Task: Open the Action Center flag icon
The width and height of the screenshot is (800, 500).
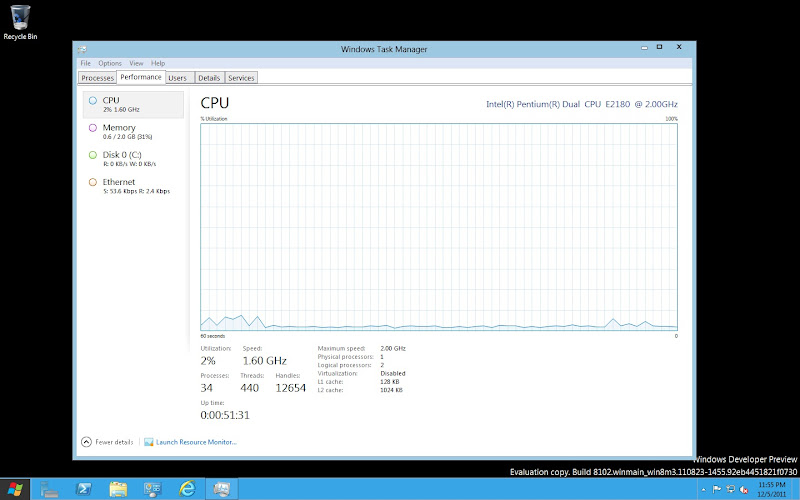Action: 717,489
